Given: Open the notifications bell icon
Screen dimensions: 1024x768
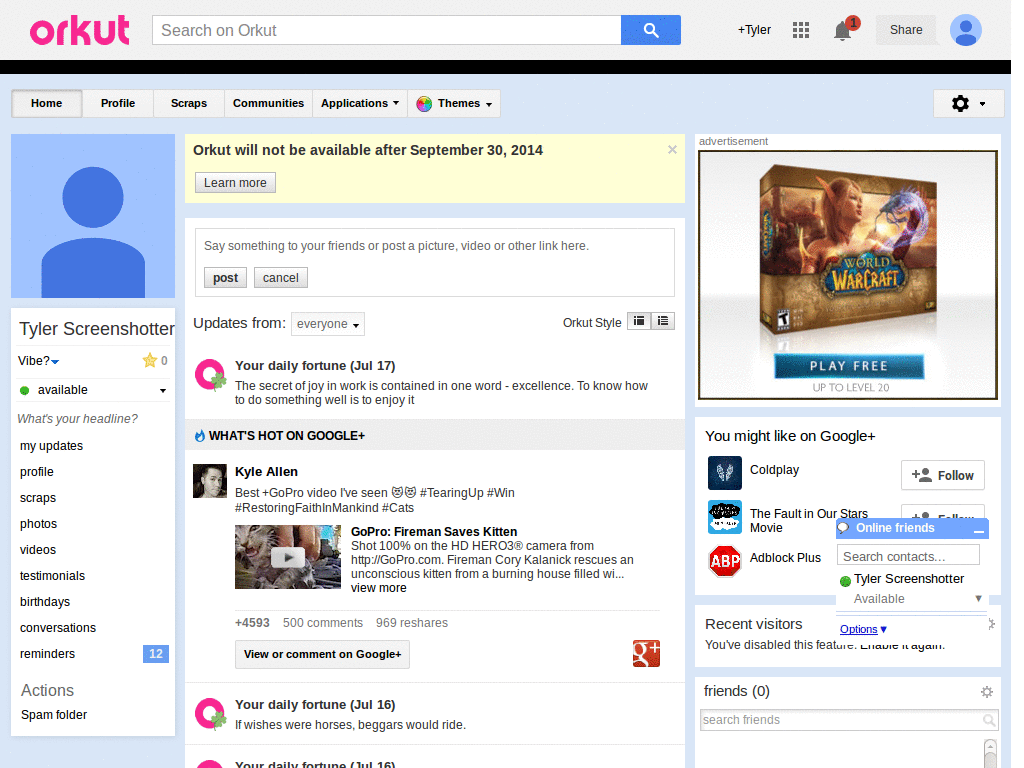Looking at the screenshot, I should click(x=842, y=30).
